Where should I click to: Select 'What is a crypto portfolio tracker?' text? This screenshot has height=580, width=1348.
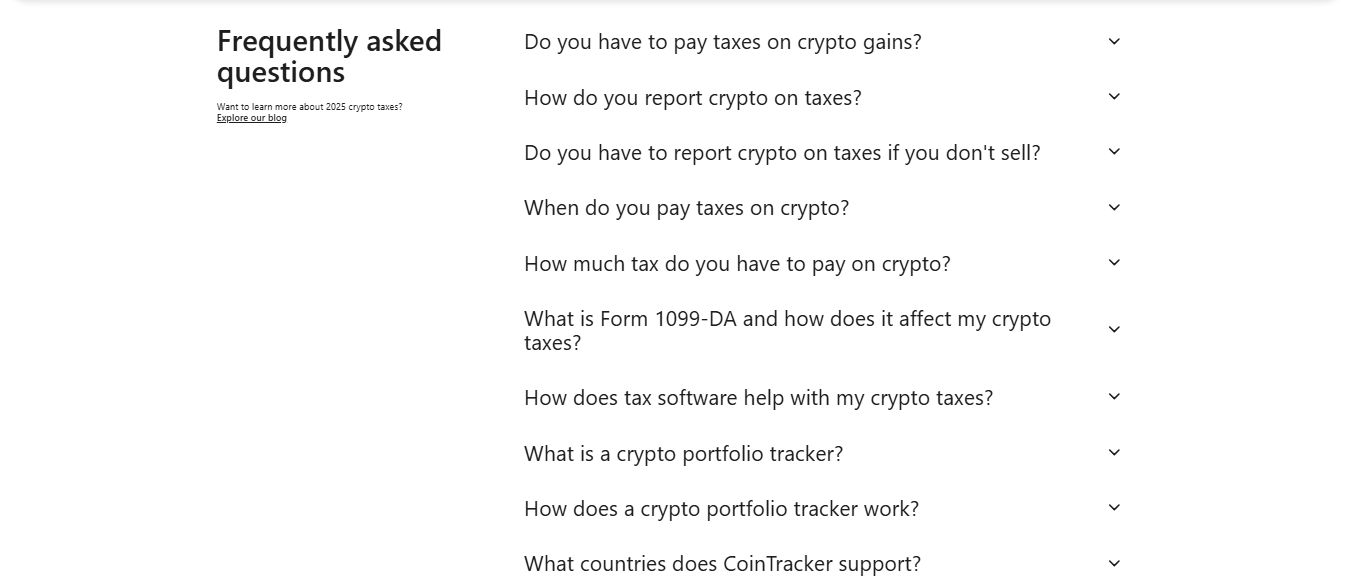pyautogui.click(x=683, y=454)
